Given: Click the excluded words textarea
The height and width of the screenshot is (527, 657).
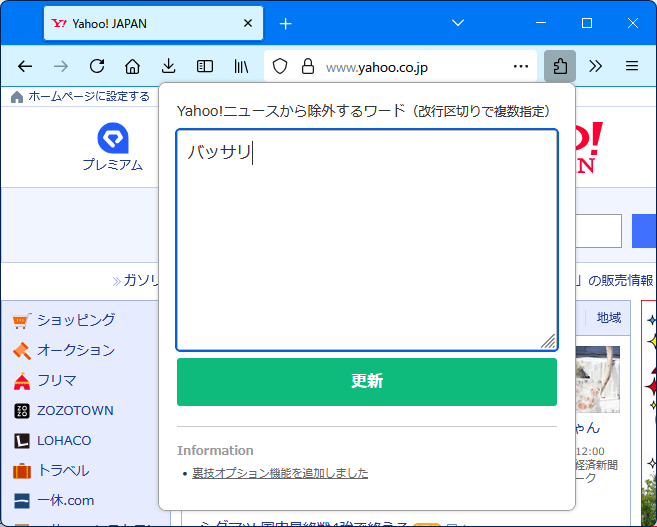Looking at the screenshot, I should [367, 240].
